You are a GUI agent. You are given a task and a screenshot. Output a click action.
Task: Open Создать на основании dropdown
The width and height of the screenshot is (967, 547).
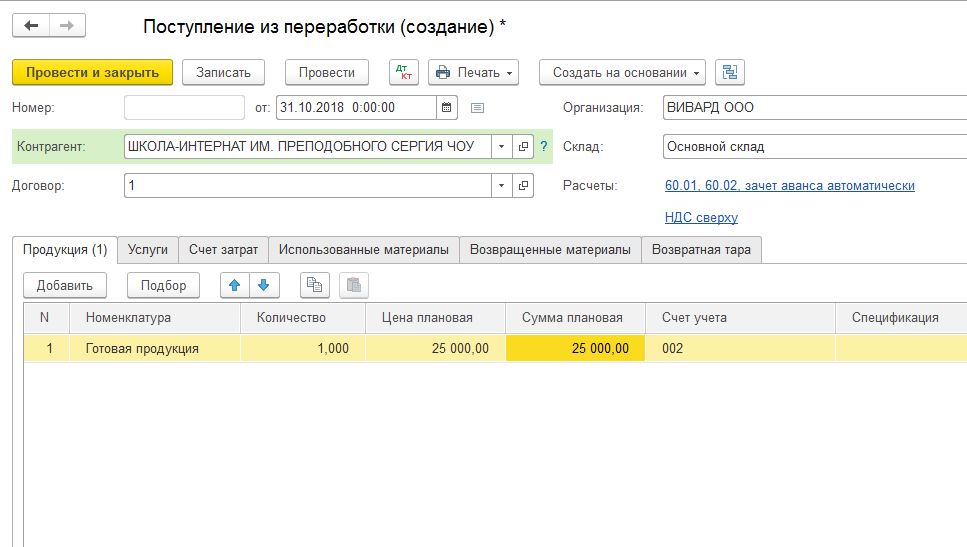(622, 72)
